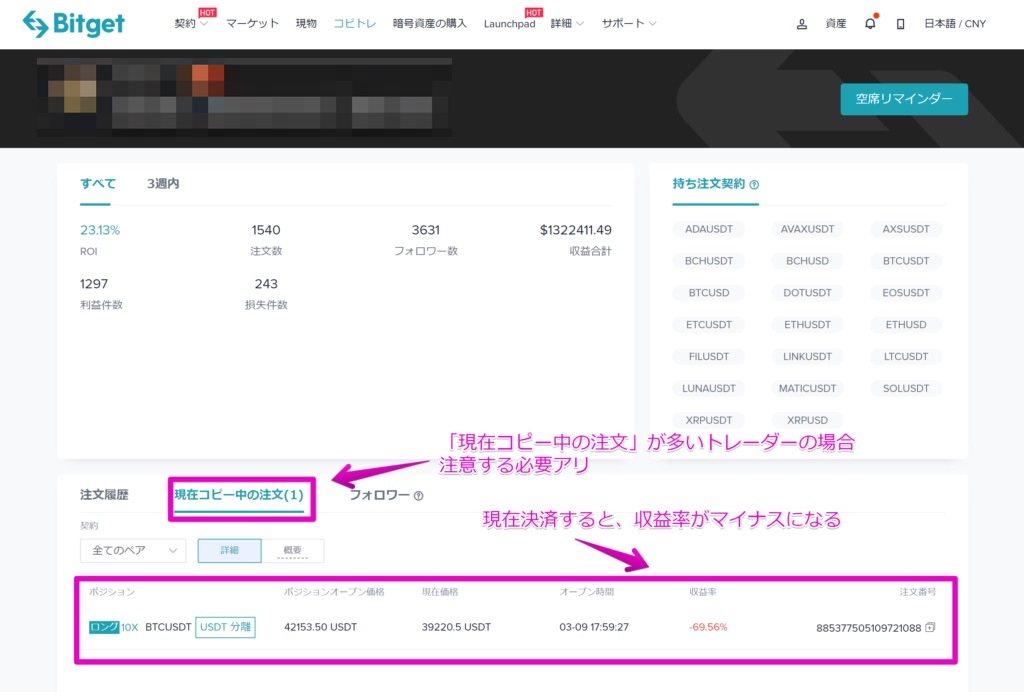Viewport: 1024px width, 692px height.
Task: Open 資産 assets link
Action: (836, 24)
